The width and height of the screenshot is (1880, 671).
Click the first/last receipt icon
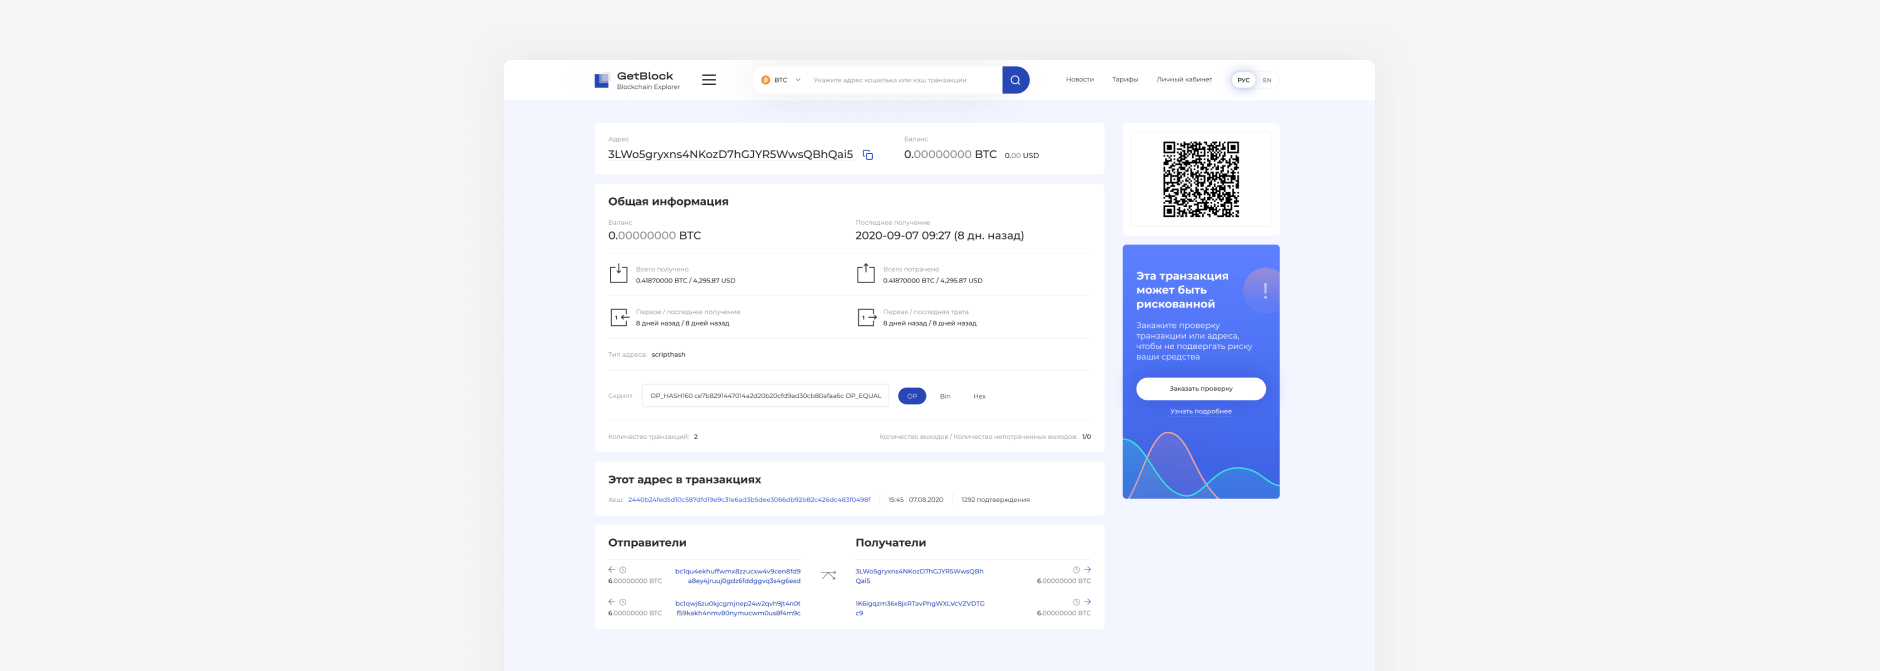[x=619, y=317]
